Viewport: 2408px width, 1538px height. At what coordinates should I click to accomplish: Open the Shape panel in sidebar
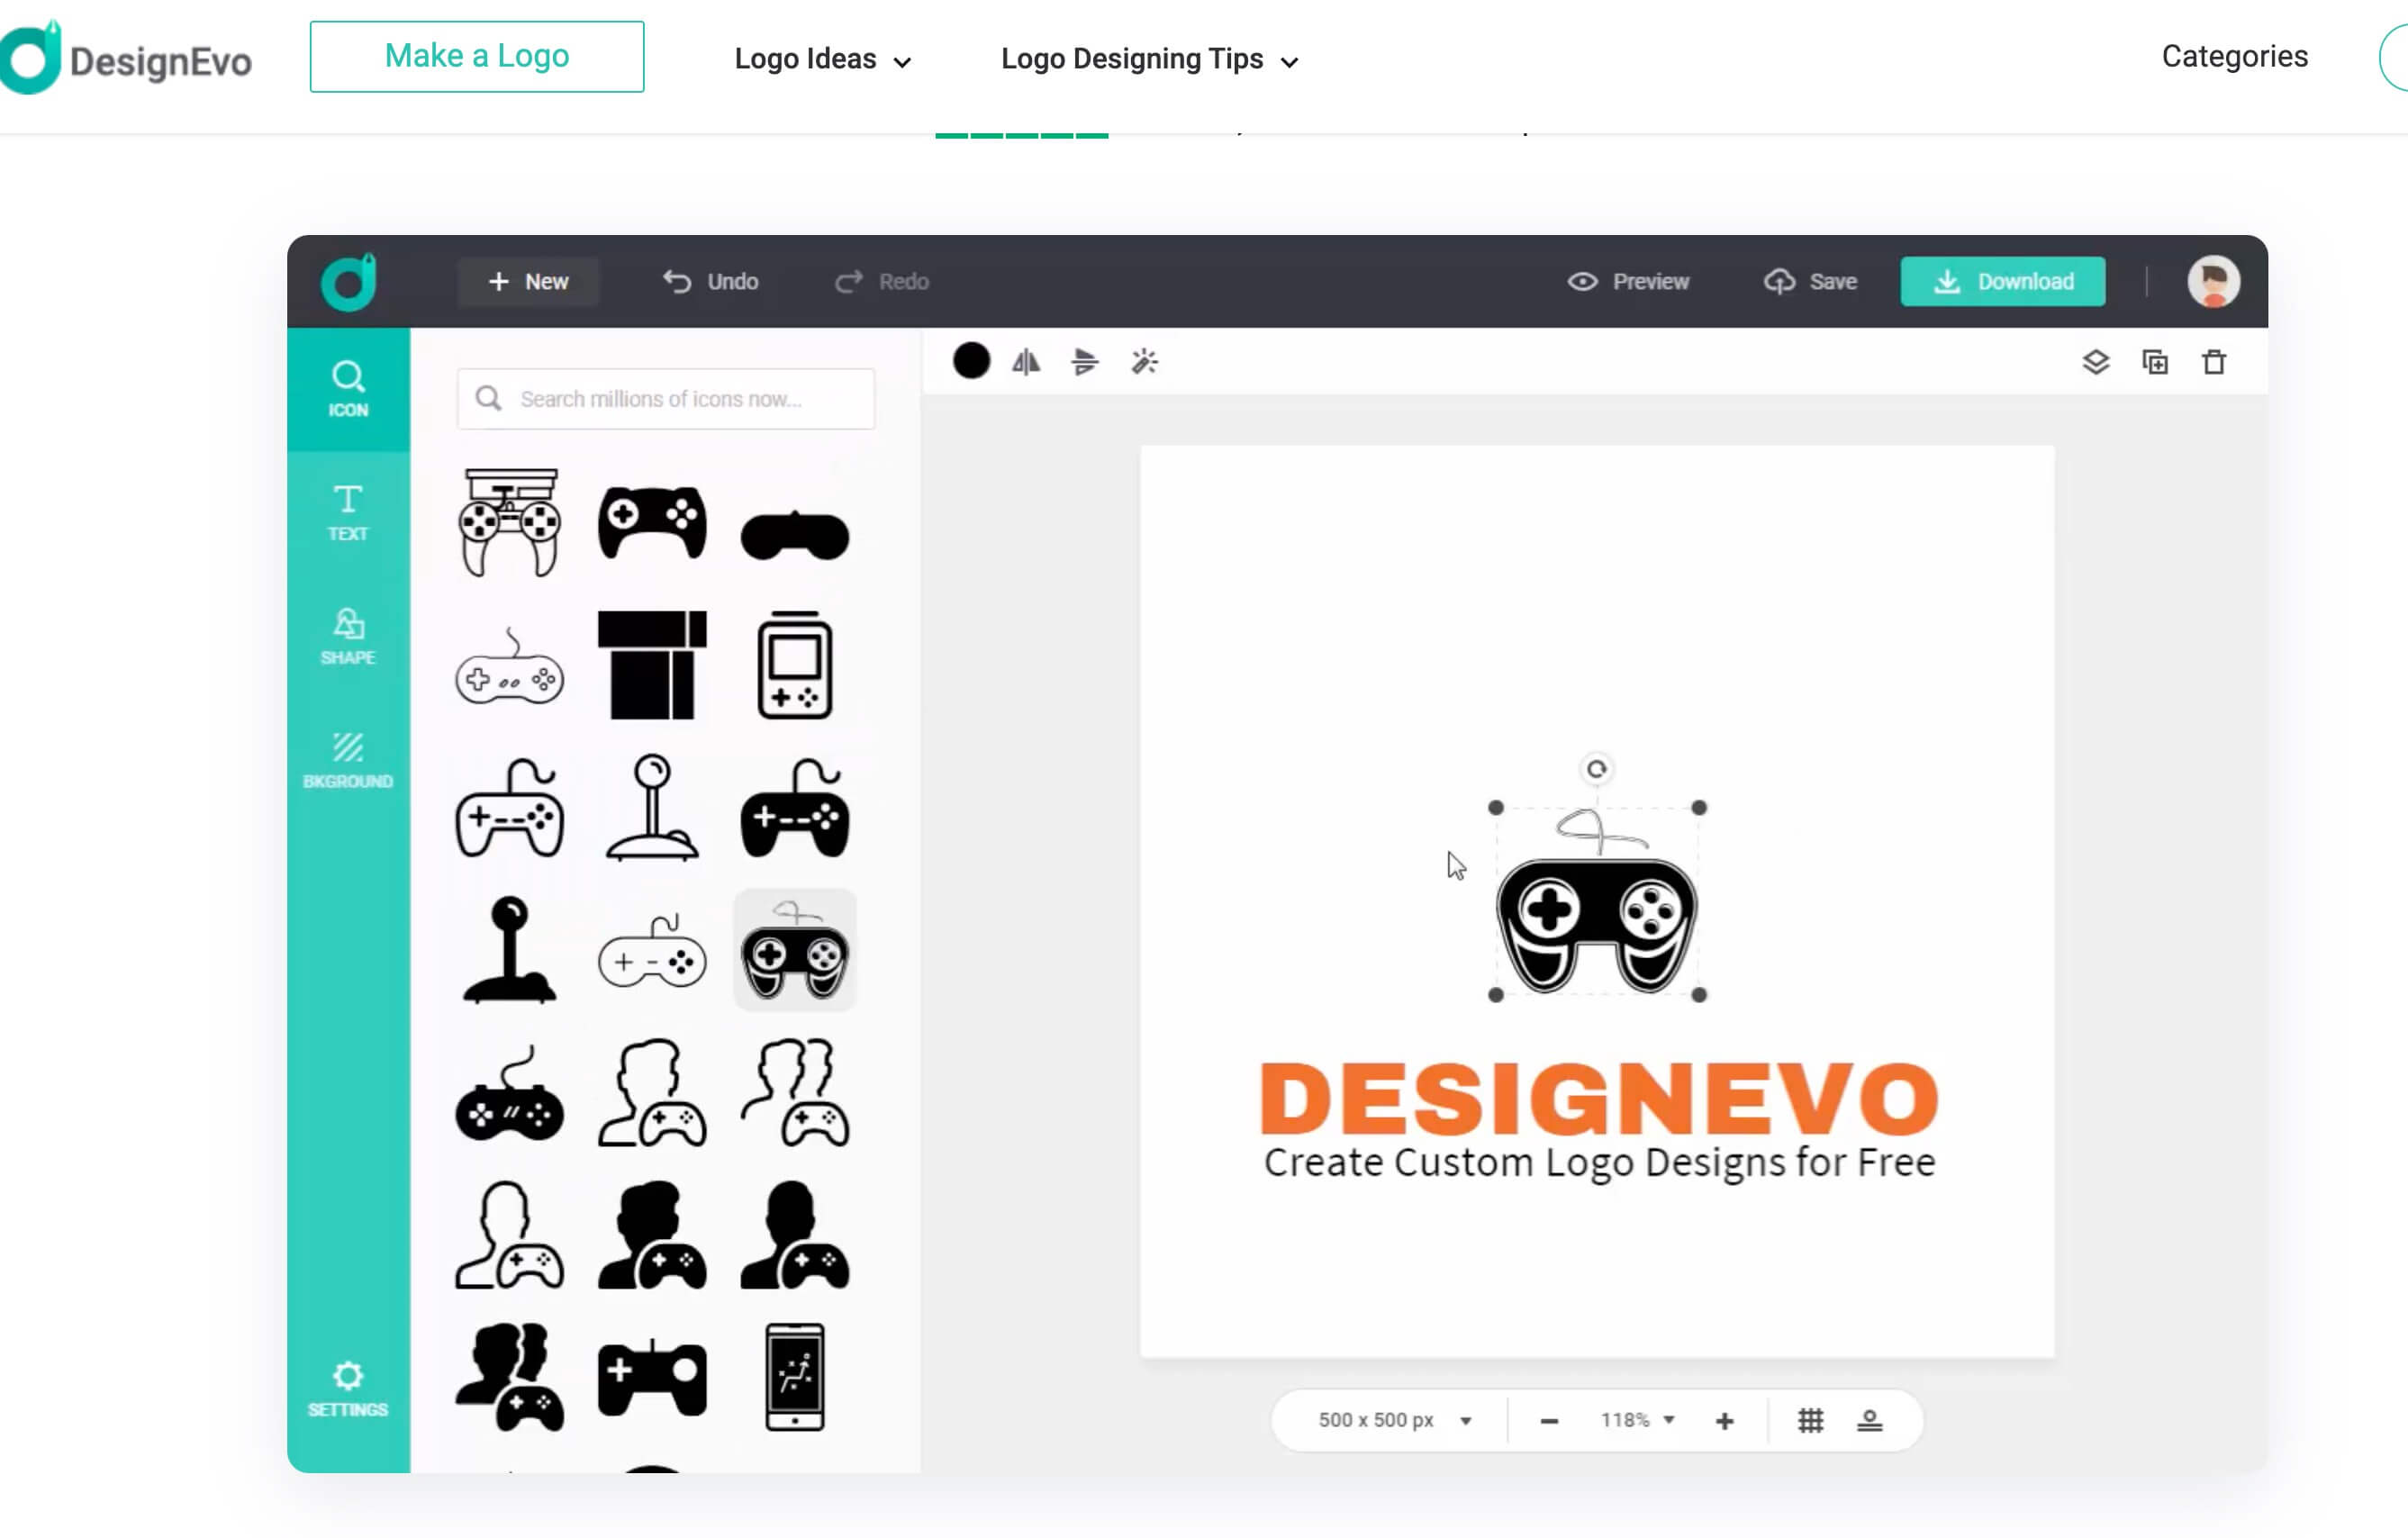pyautogui.click(x=348, y=636)
